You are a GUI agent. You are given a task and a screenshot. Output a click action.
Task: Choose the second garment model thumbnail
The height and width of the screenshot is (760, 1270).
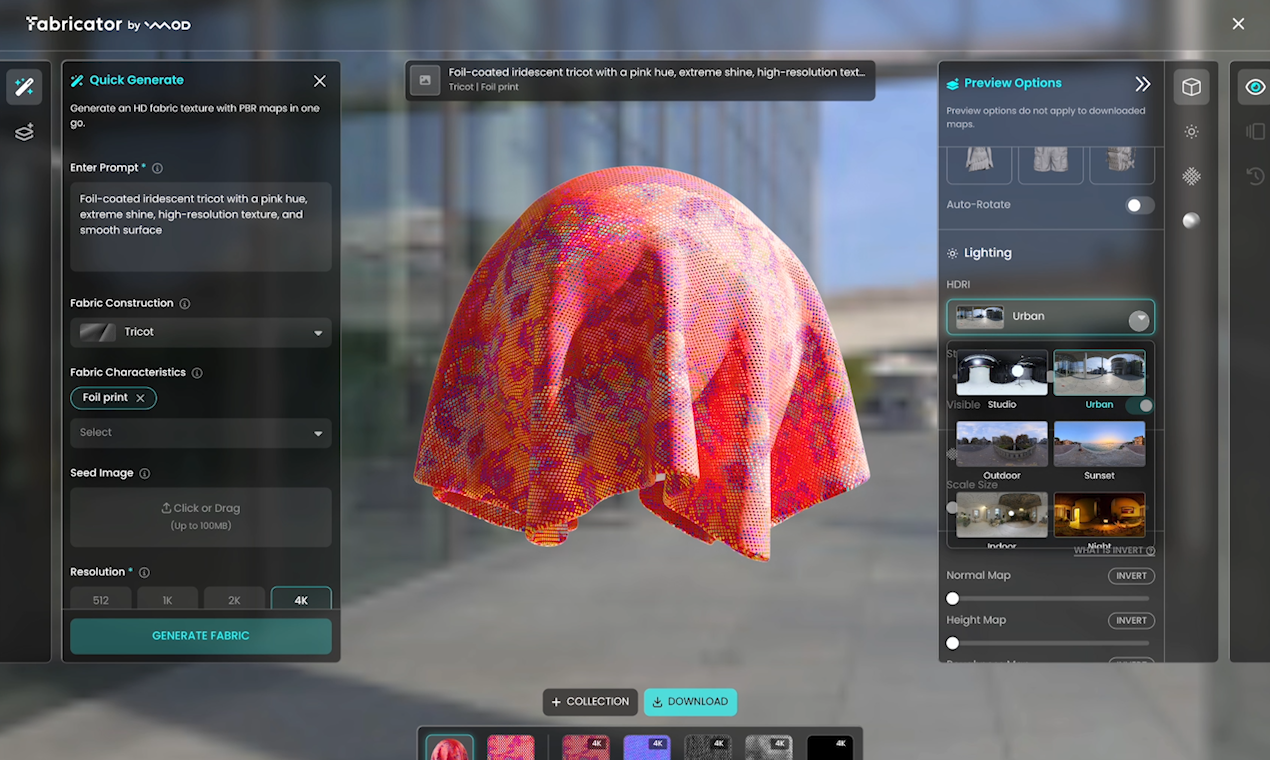pos(1051,165)
